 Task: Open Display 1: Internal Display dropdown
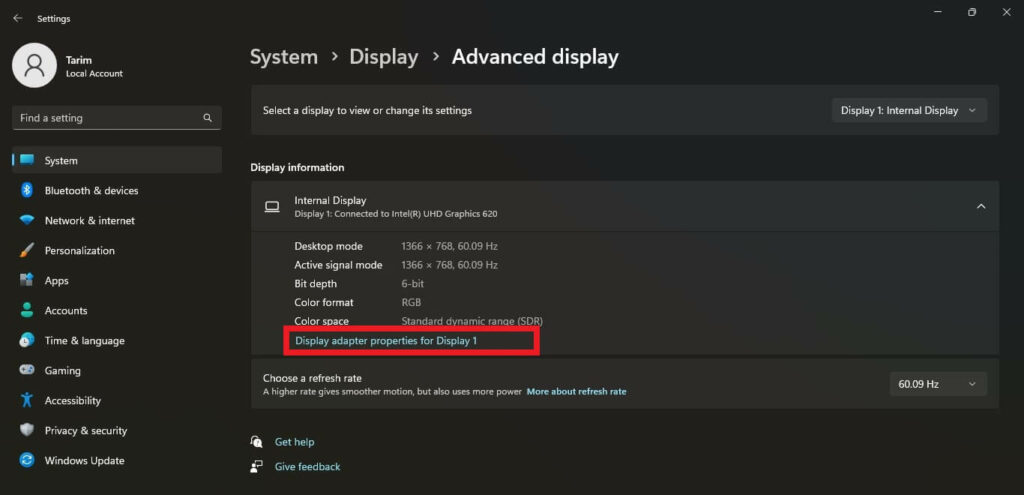click(909, 110)
